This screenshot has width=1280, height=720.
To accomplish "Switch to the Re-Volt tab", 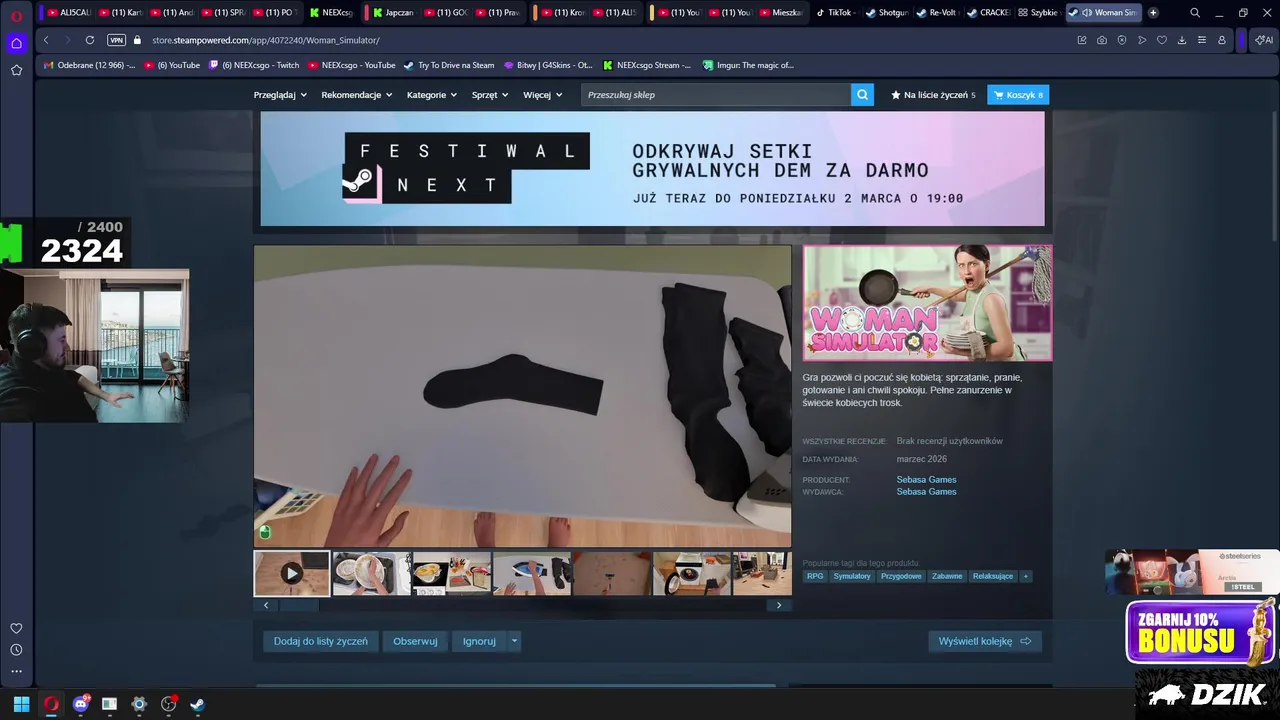I will click(x=937, y=13).
